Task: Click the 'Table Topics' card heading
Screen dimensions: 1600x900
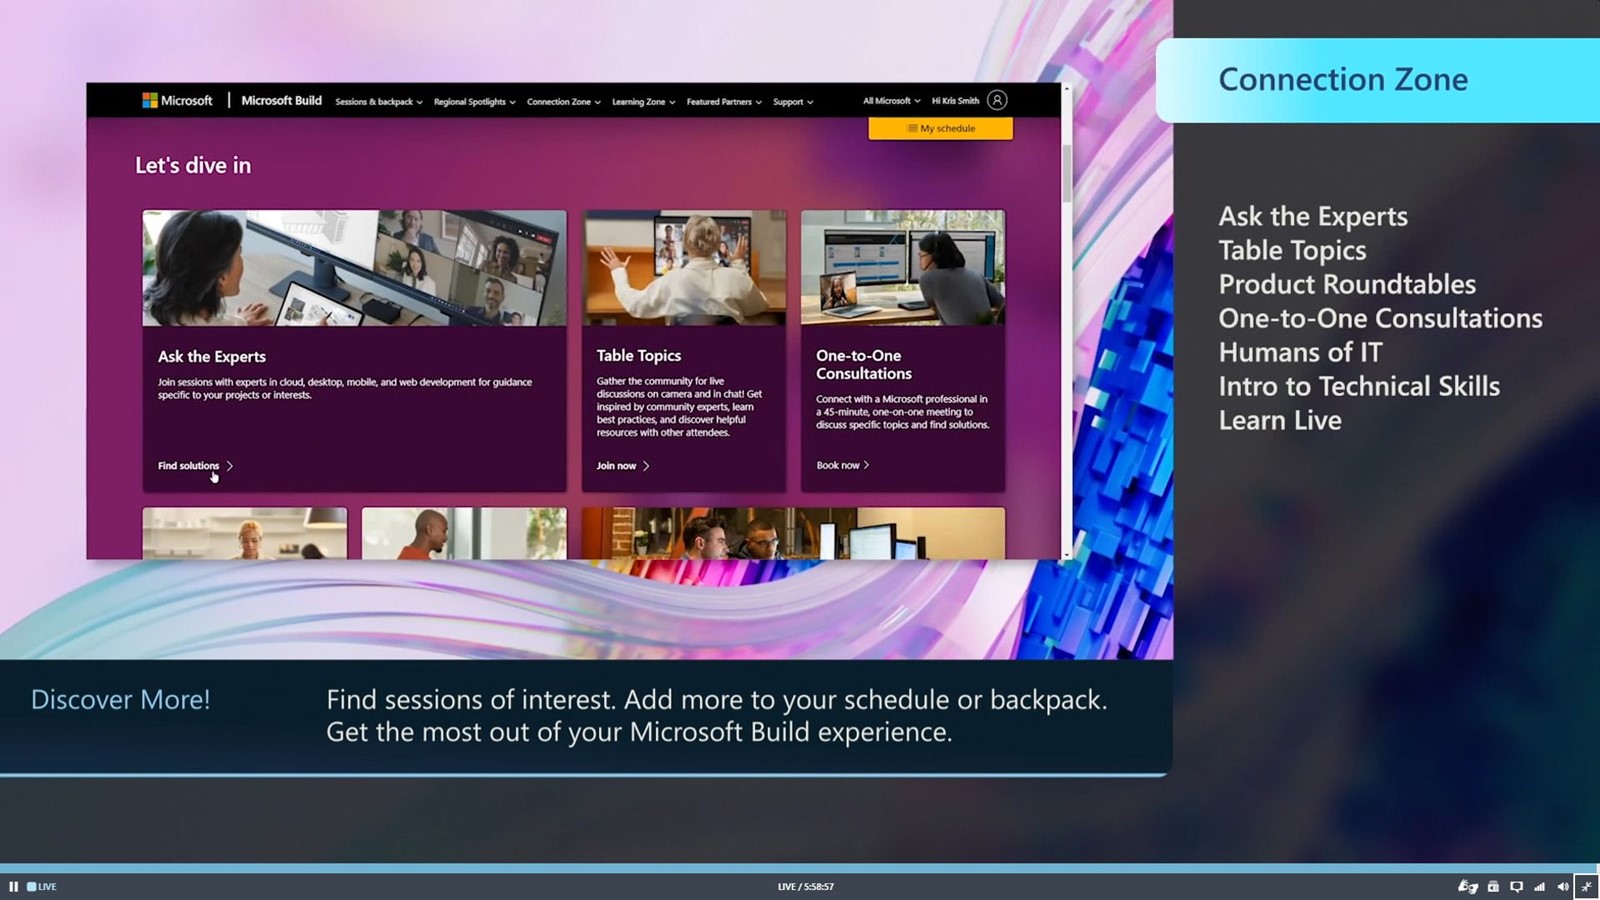Action: pos(639,356)
